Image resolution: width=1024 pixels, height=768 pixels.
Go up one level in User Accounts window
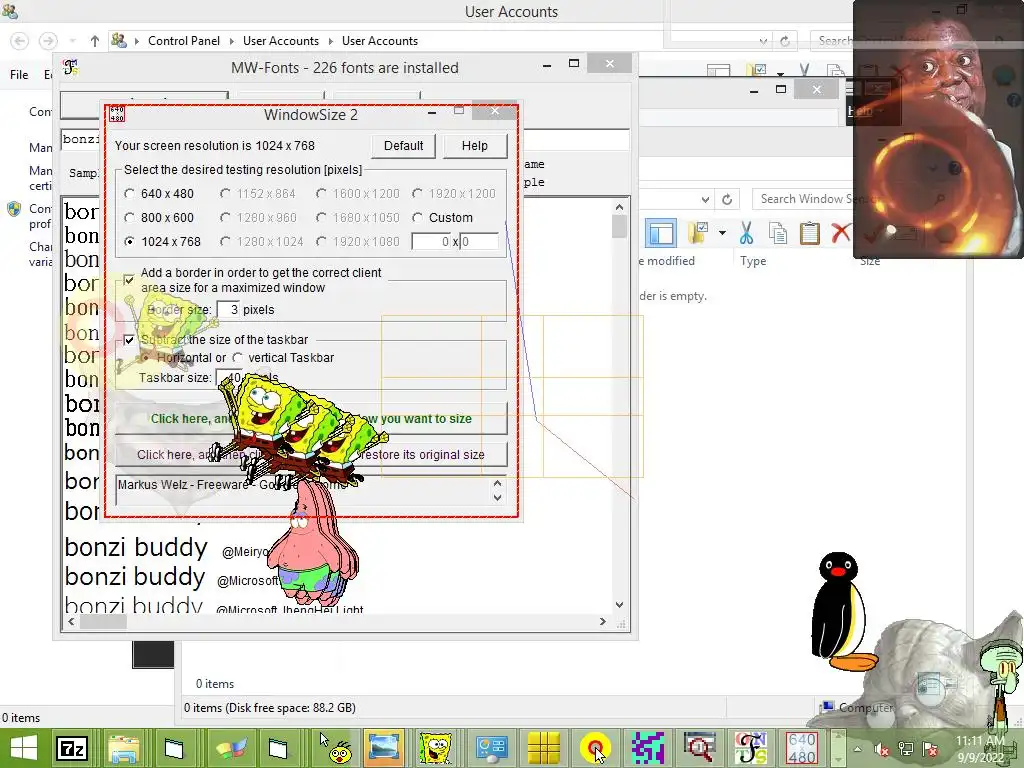95,41
